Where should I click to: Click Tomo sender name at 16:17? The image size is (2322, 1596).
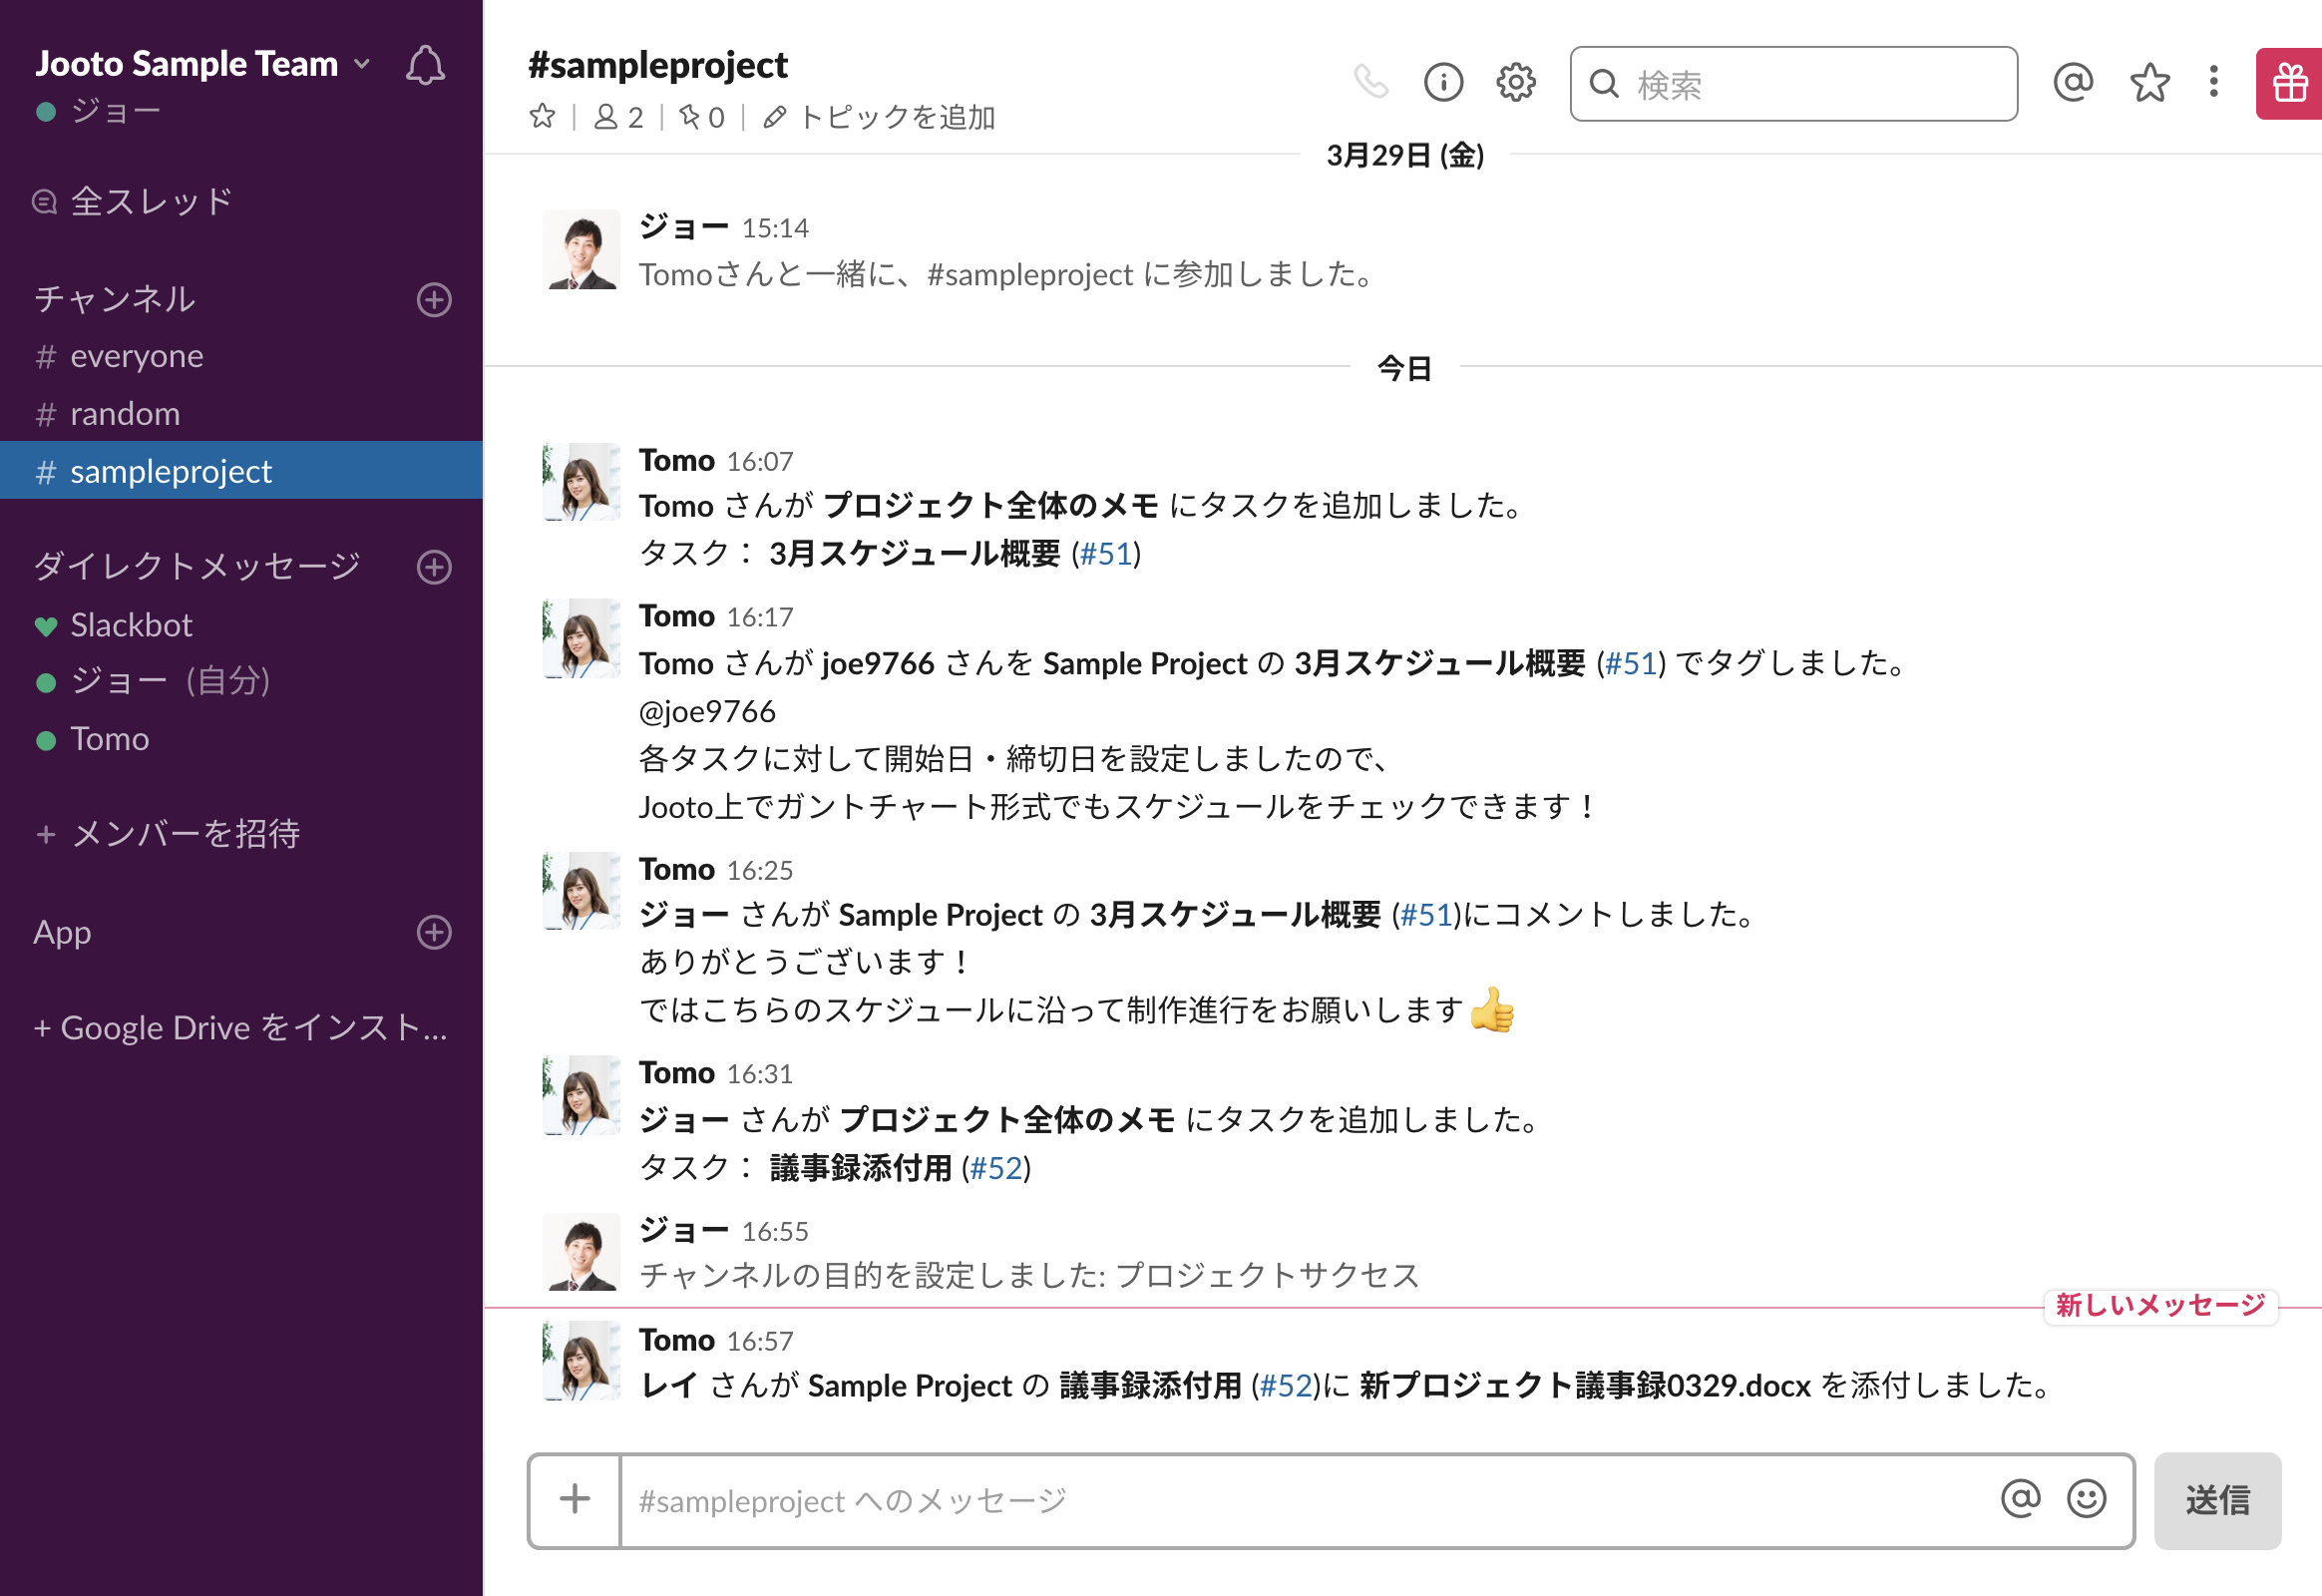point(677,616)
